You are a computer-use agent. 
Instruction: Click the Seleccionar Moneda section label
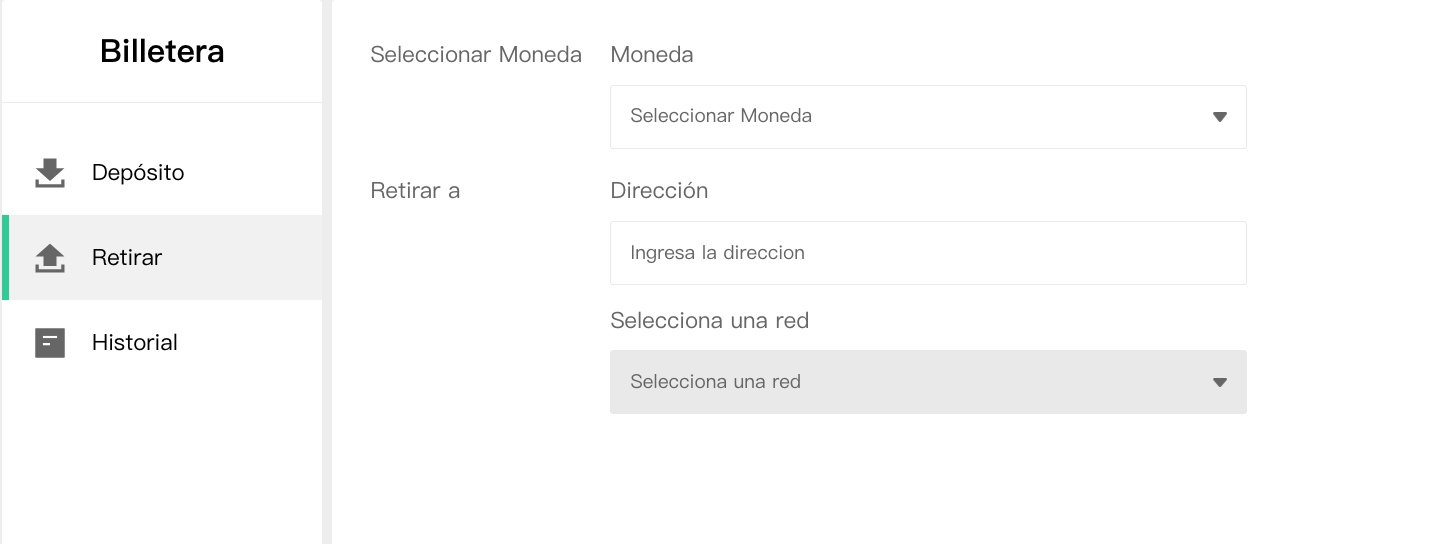tap(476, 55)
